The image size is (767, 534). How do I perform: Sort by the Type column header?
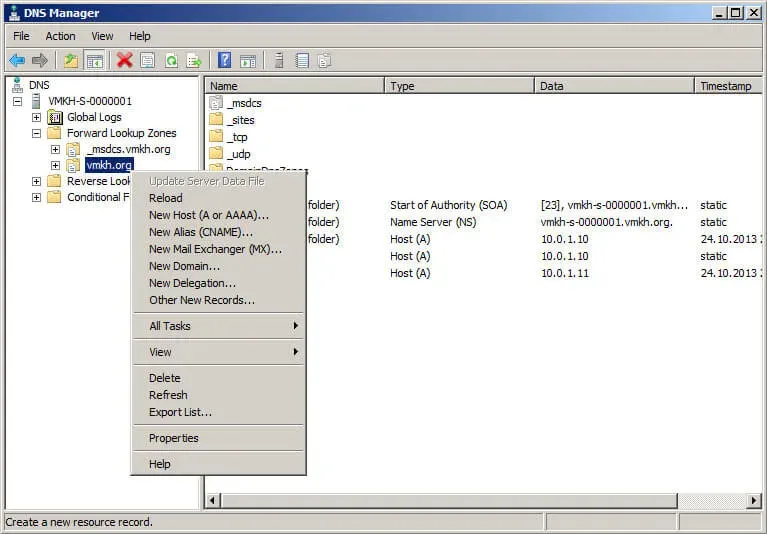(x=459, y=86)
